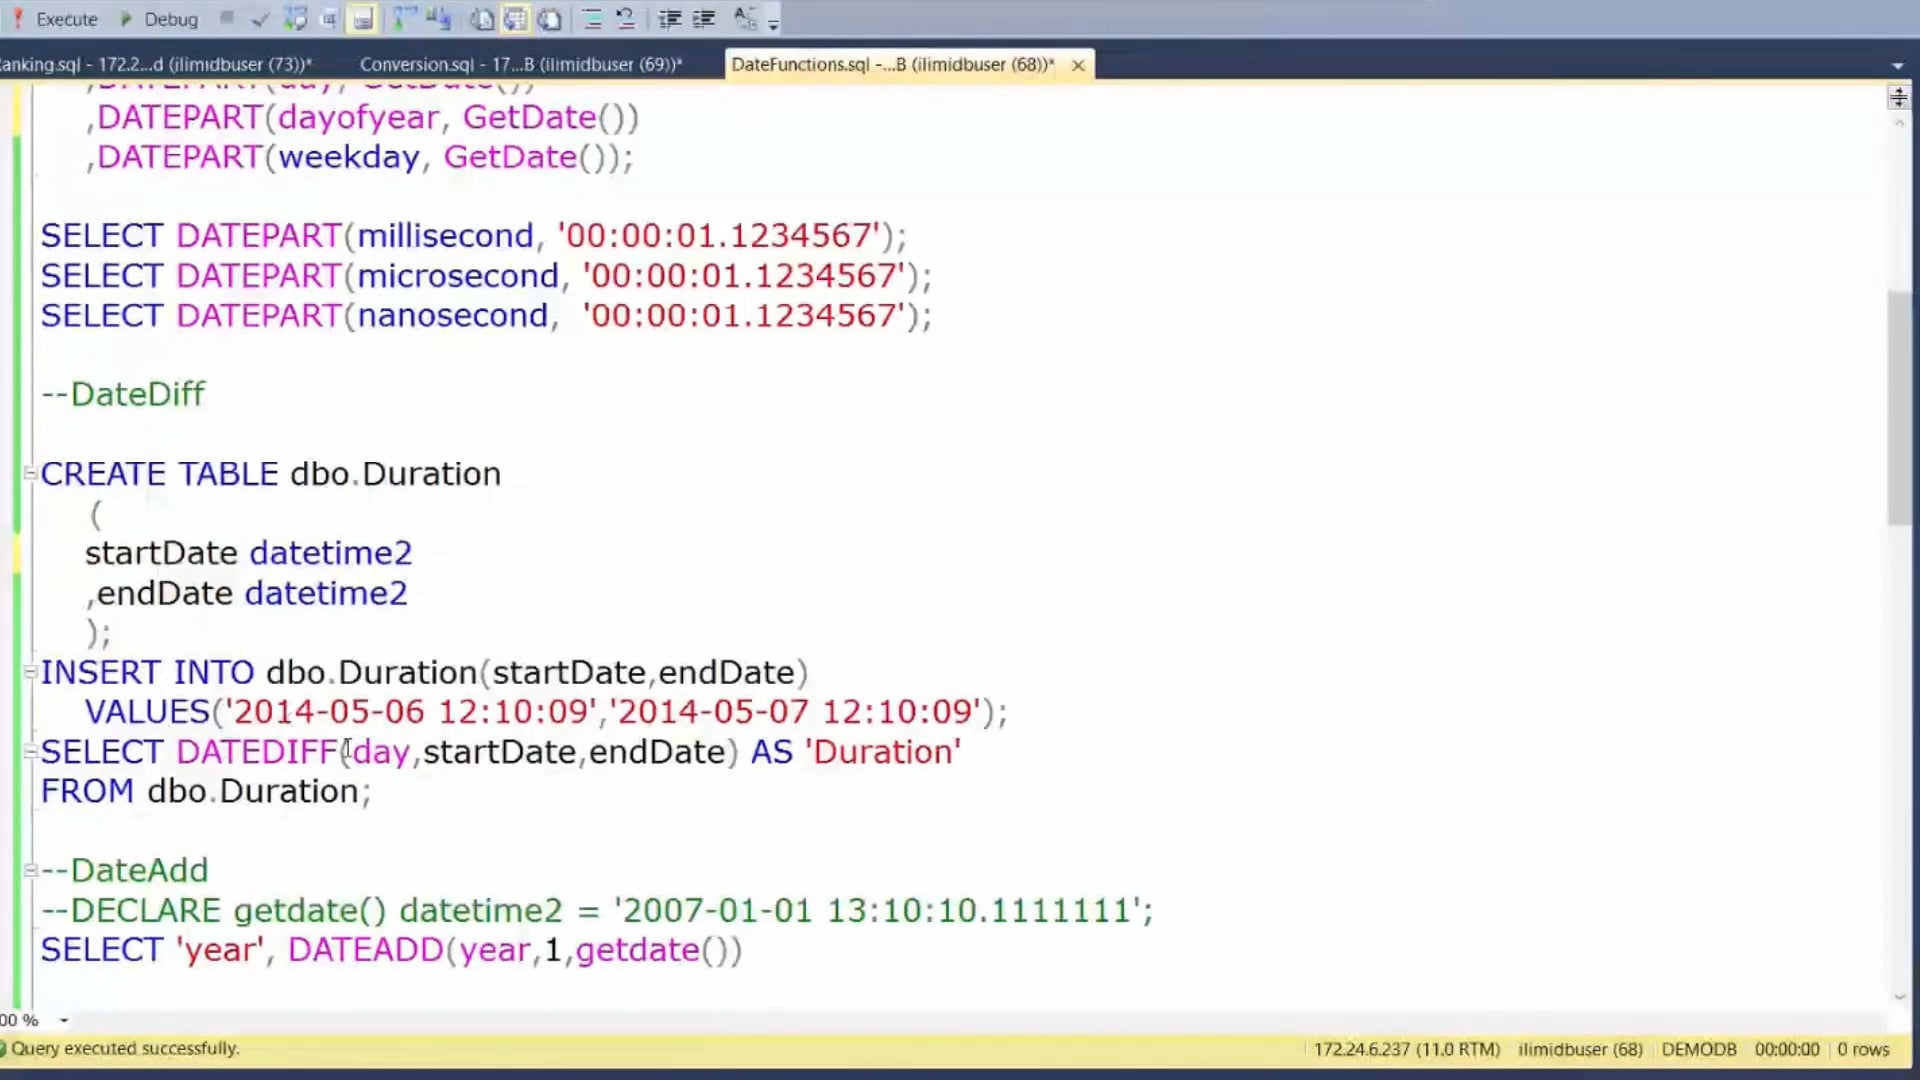The image size is (1920, 1080).
Task: Set results output to file
Action: coord(549,18)
